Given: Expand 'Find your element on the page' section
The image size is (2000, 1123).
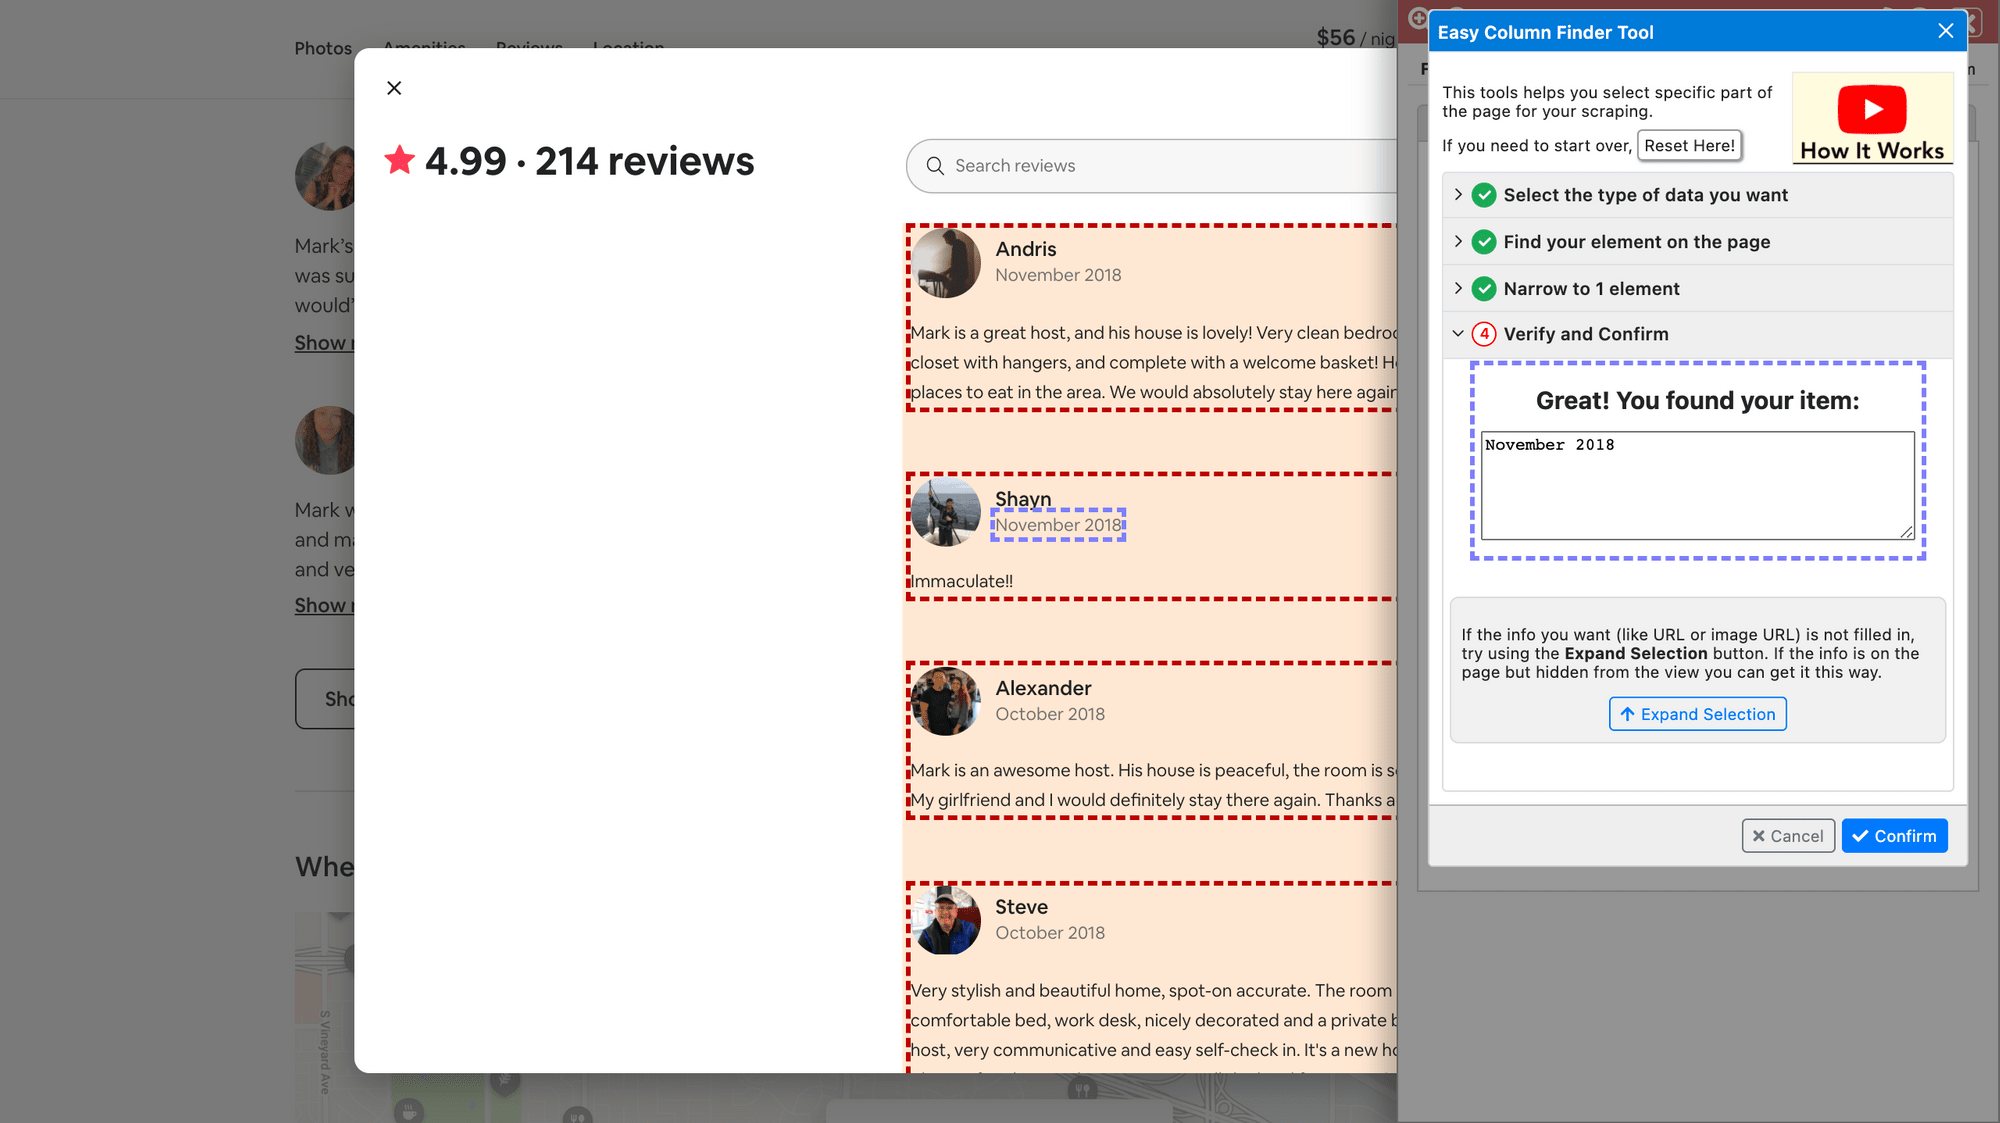Looking at the screenshot, I should (1458, 242).
